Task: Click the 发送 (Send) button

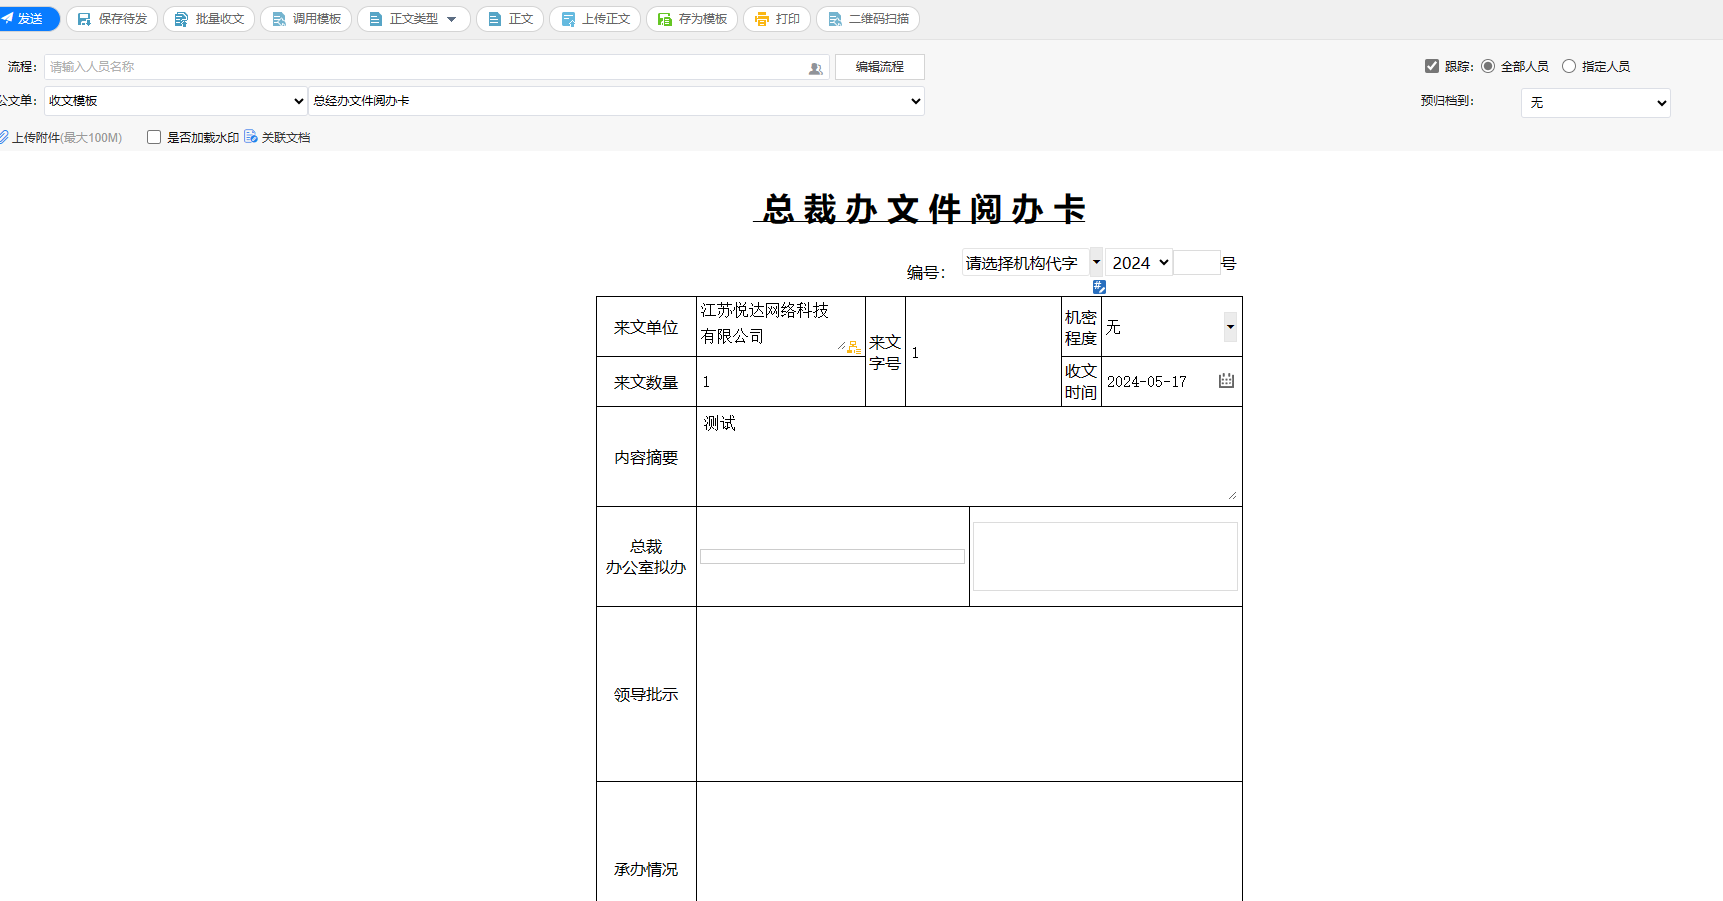Action: [27, 19]
